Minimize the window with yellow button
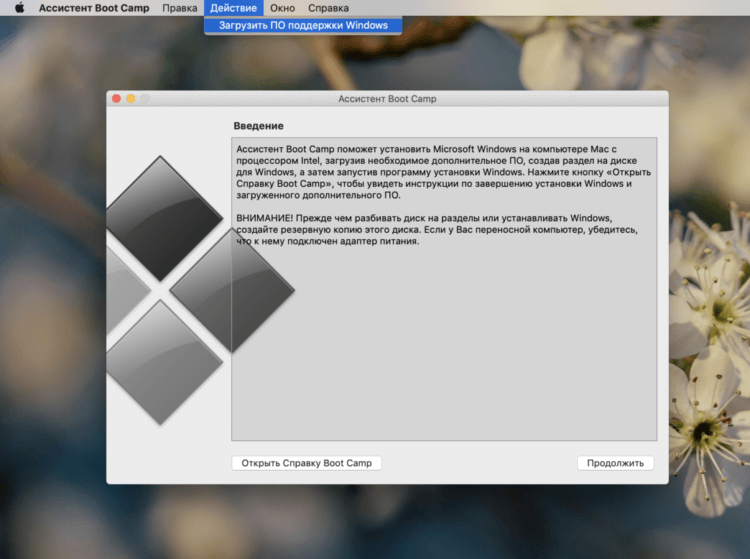Image resolution: width=750 pixels, height=559 pixels. [x=131, y=99]
